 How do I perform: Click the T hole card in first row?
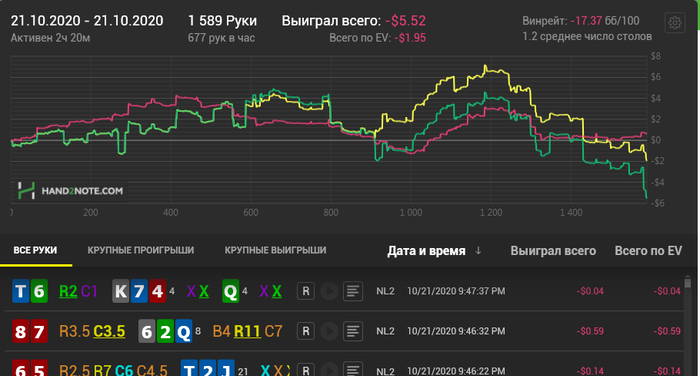pos(21,291)
